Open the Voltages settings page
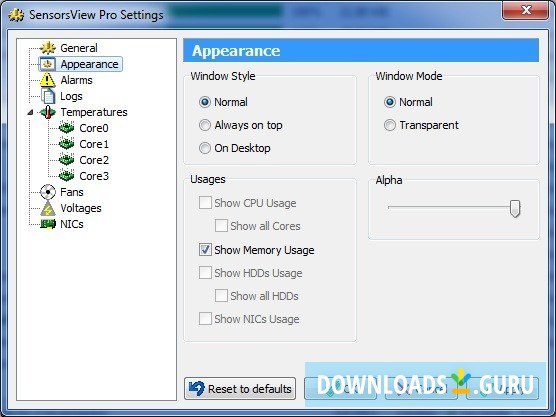The image size is (556, 417). [81, 208]
